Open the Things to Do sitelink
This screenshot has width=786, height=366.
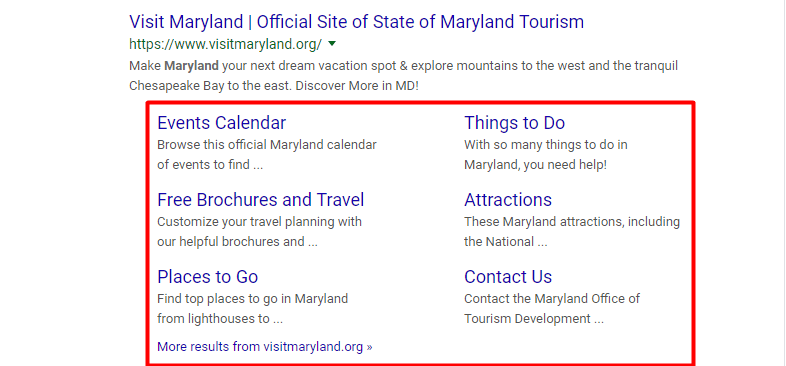[x=514, y=123]
